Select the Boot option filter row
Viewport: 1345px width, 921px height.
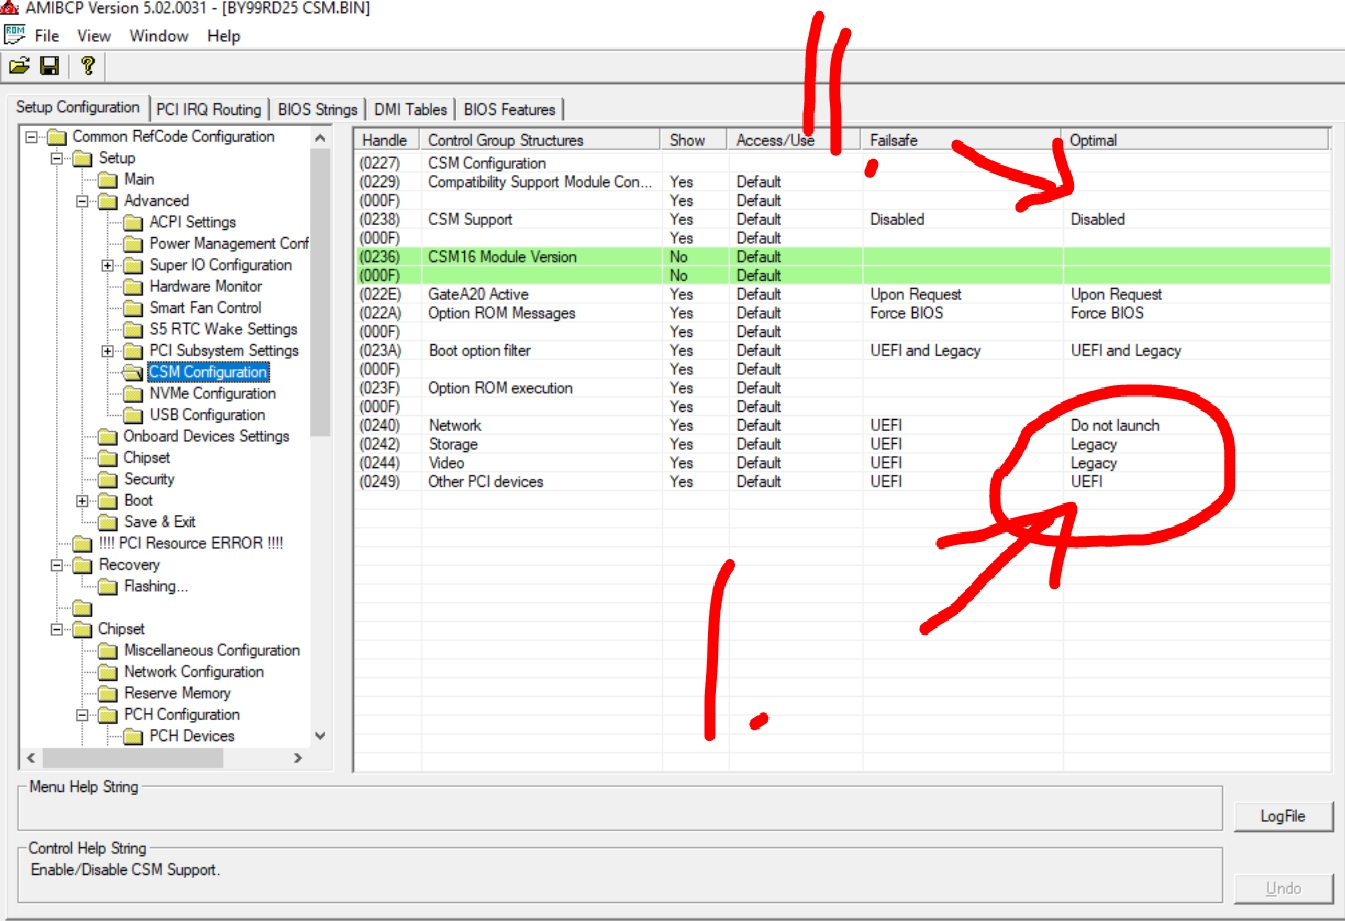[x=843, y=351]
